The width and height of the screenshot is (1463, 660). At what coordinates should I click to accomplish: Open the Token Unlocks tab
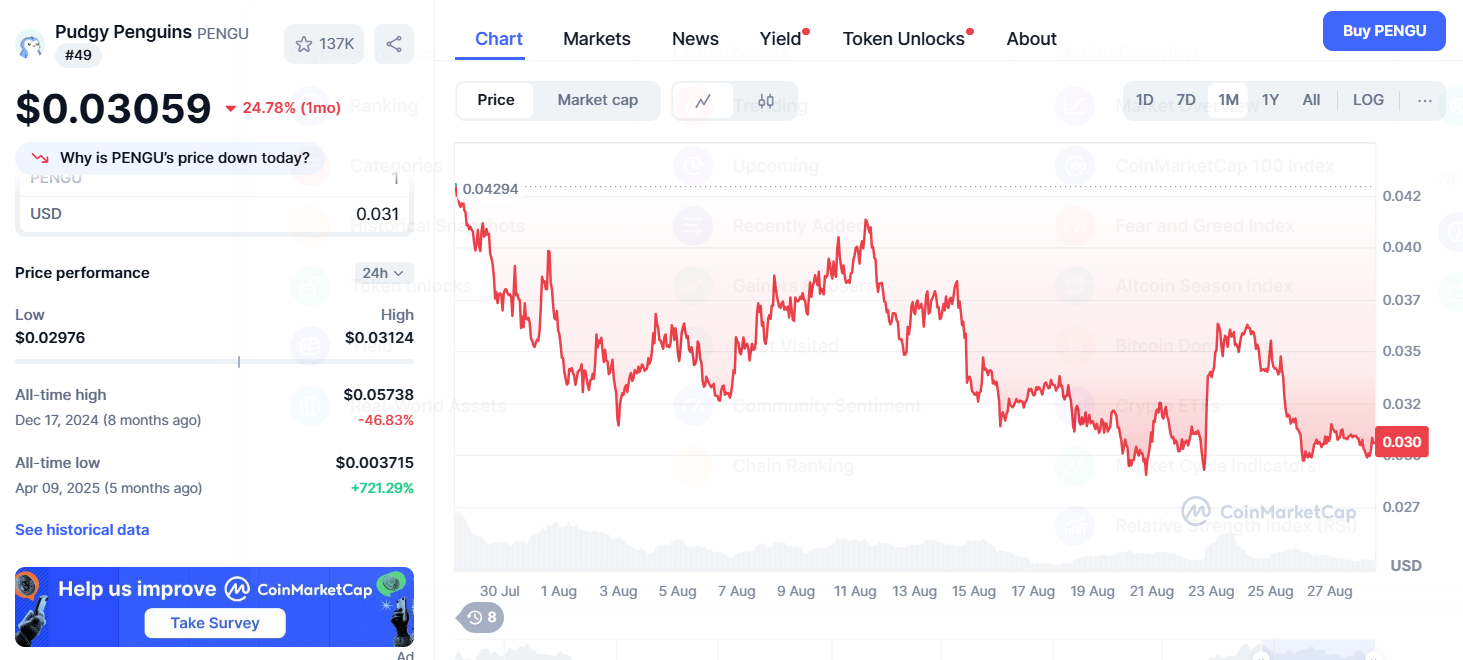903,39
